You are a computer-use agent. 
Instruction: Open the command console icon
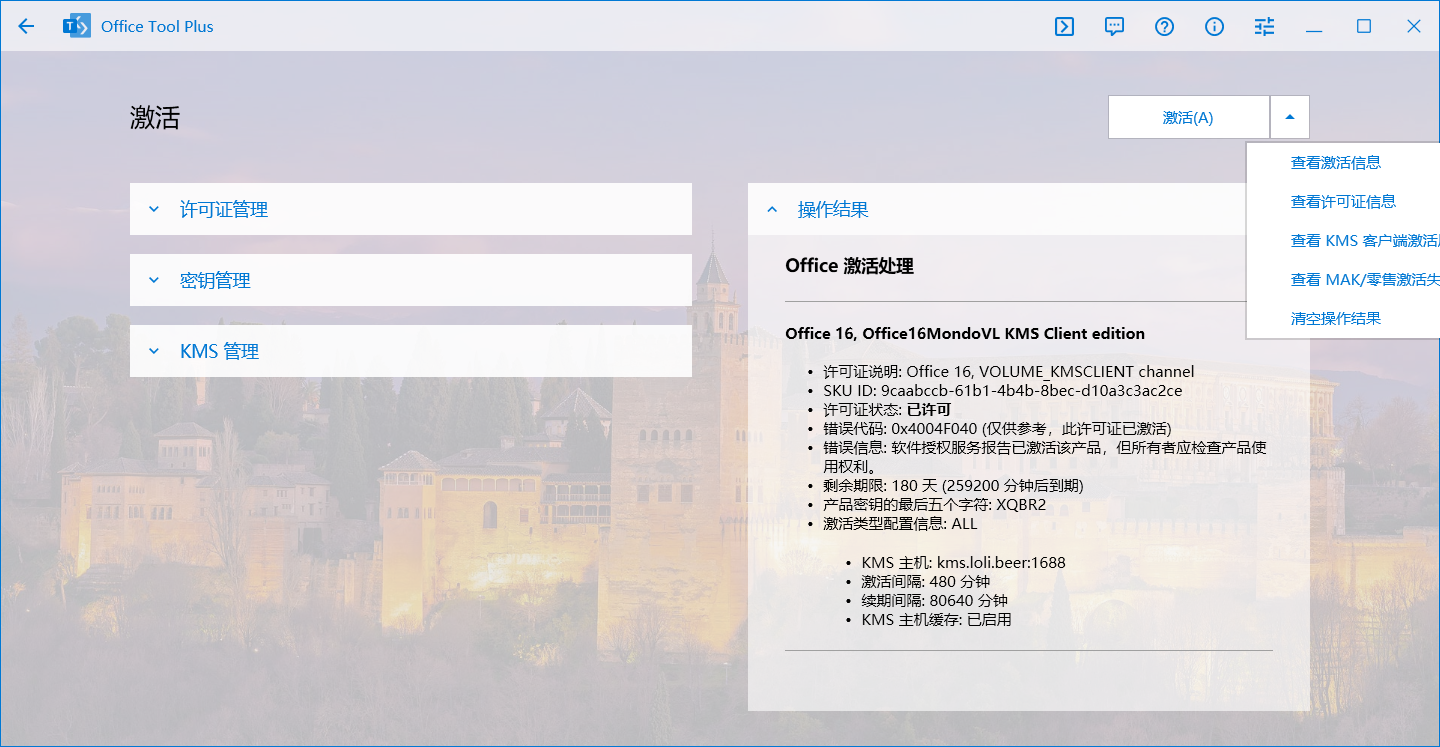click(x=1064, y=26)
